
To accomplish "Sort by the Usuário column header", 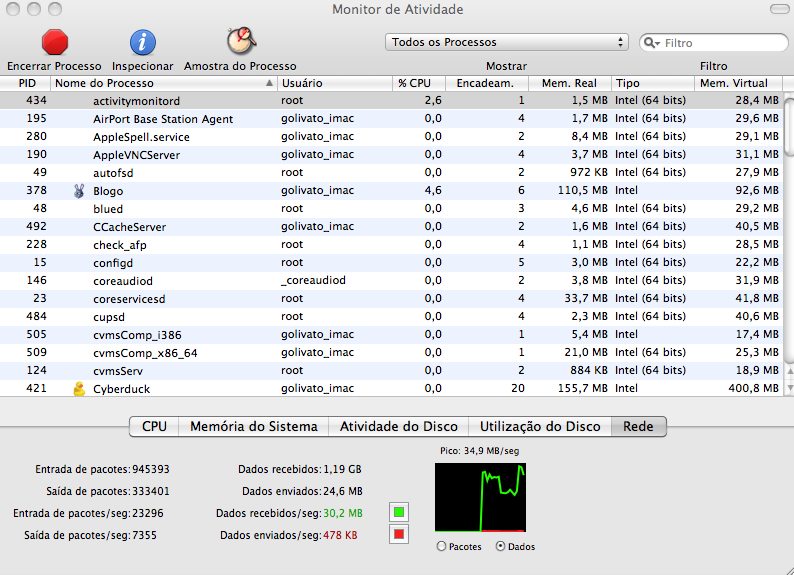I will click(x=335, y=83).
